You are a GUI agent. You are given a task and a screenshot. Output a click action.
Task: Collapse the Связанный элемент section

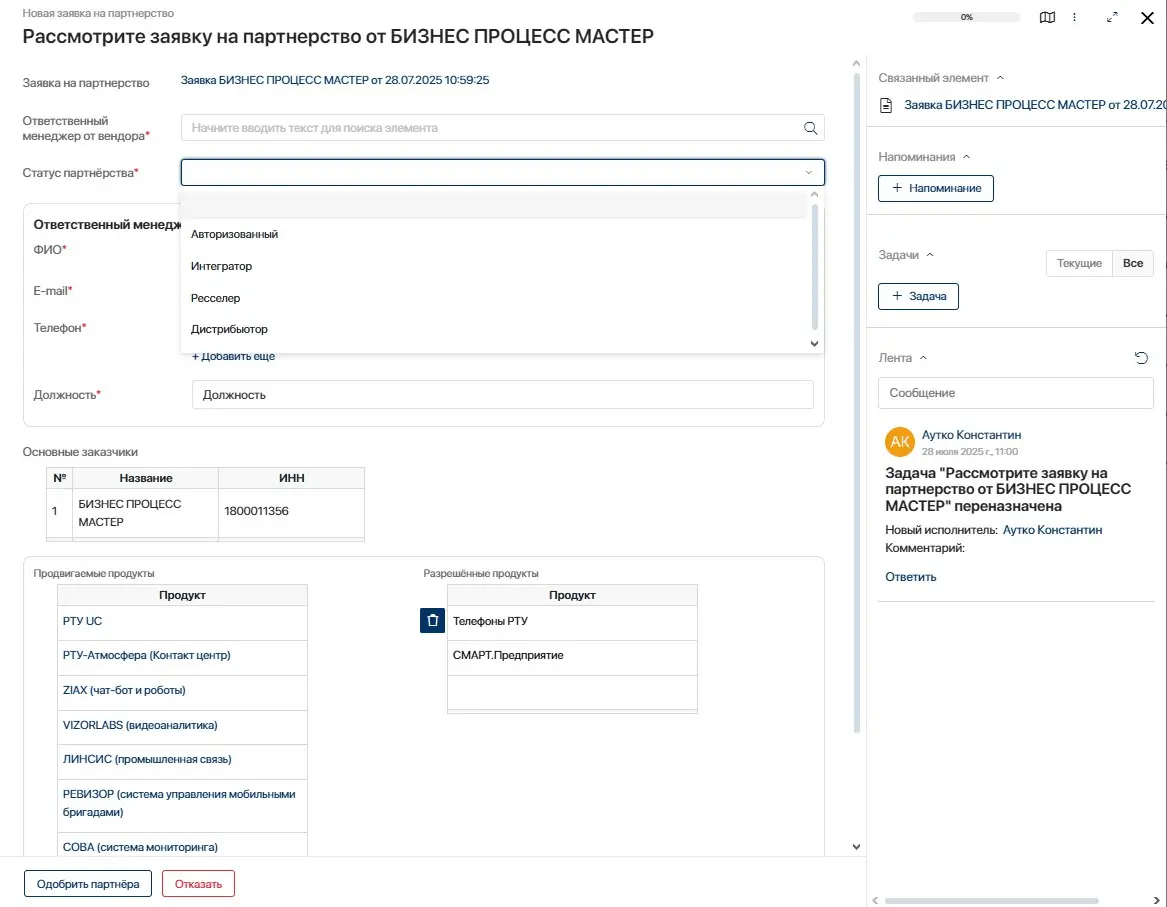[1000, 78]
